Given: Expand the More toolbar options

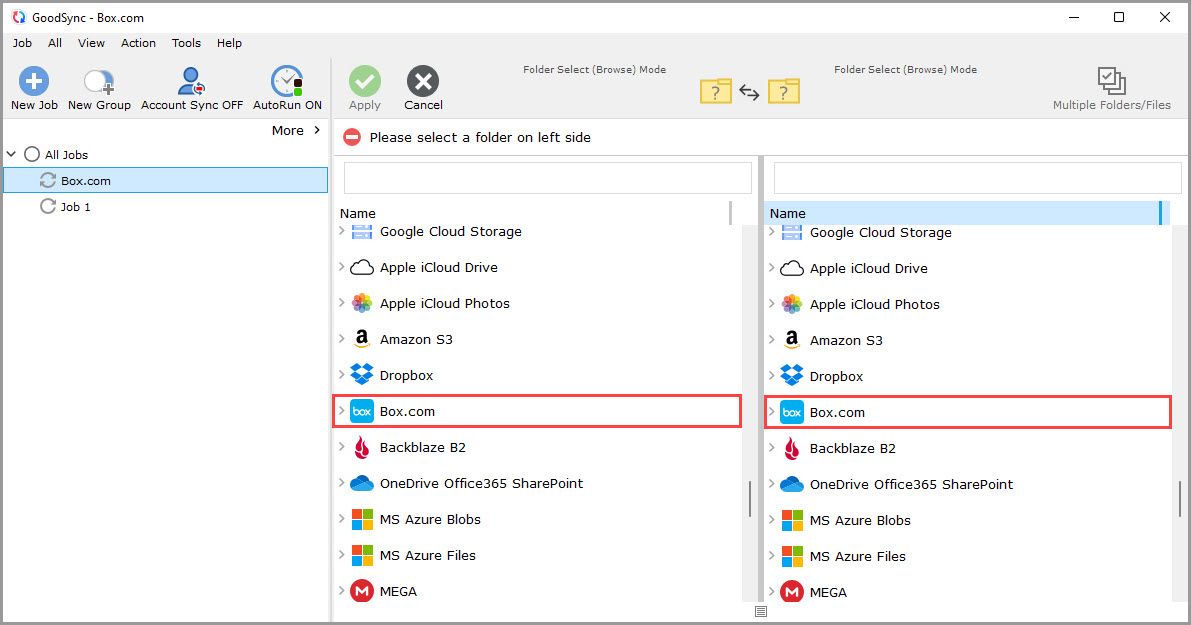Looking at the screenshot, I should click(296, 131).
